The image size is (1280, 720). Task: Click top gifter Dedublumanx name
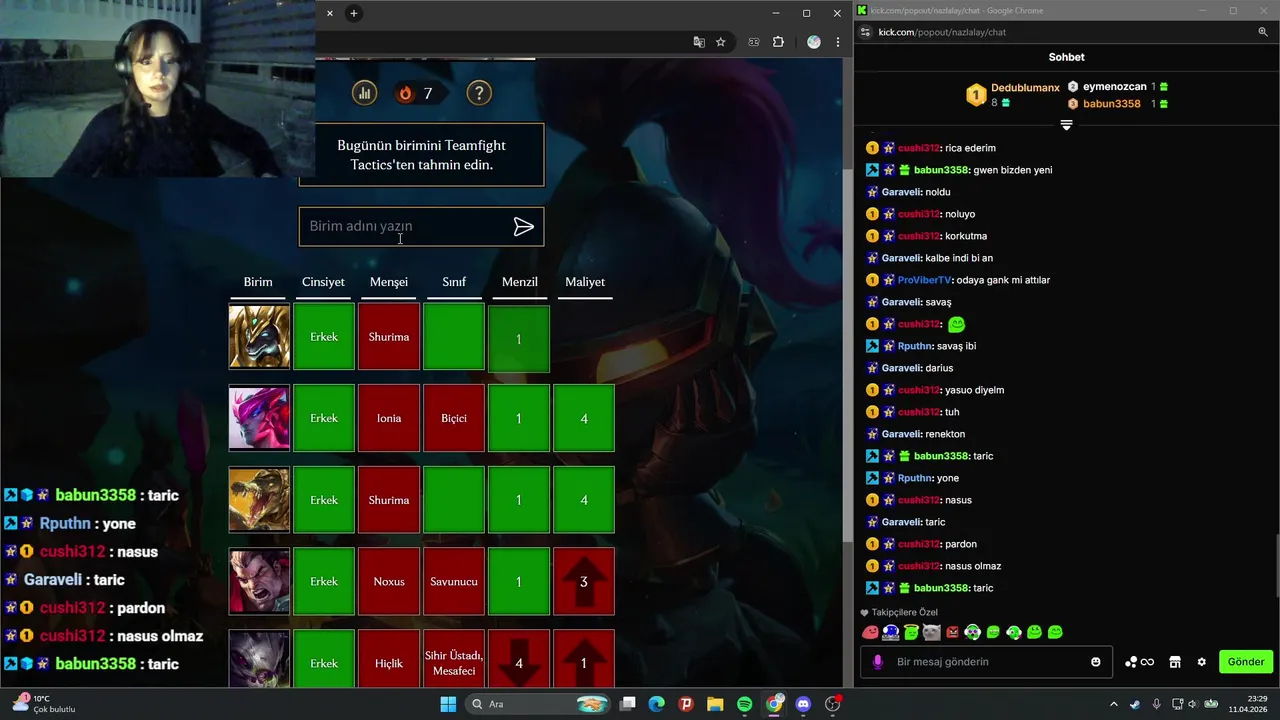coord(1025,88)
